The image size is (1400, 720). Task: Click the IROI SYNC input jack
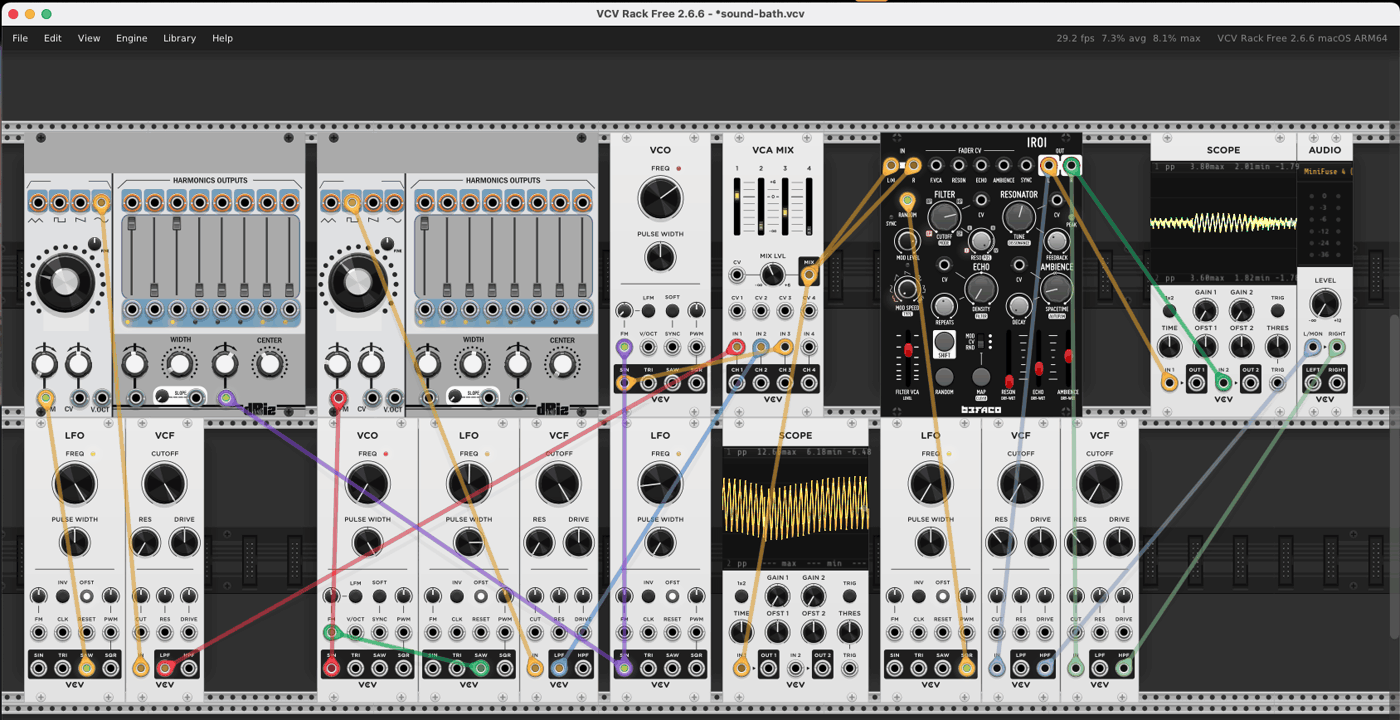pyautogui.click(x=1026, y=166)
